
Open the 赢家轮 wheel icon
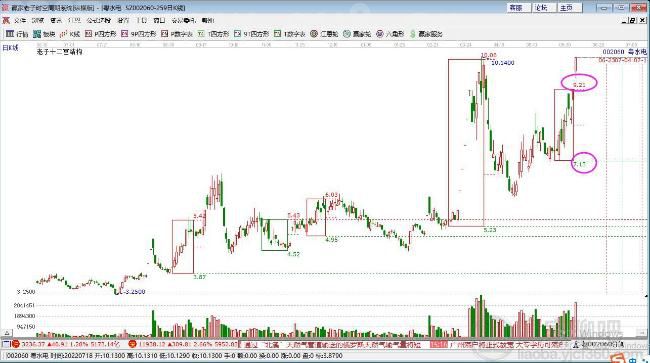pos(357,34)
